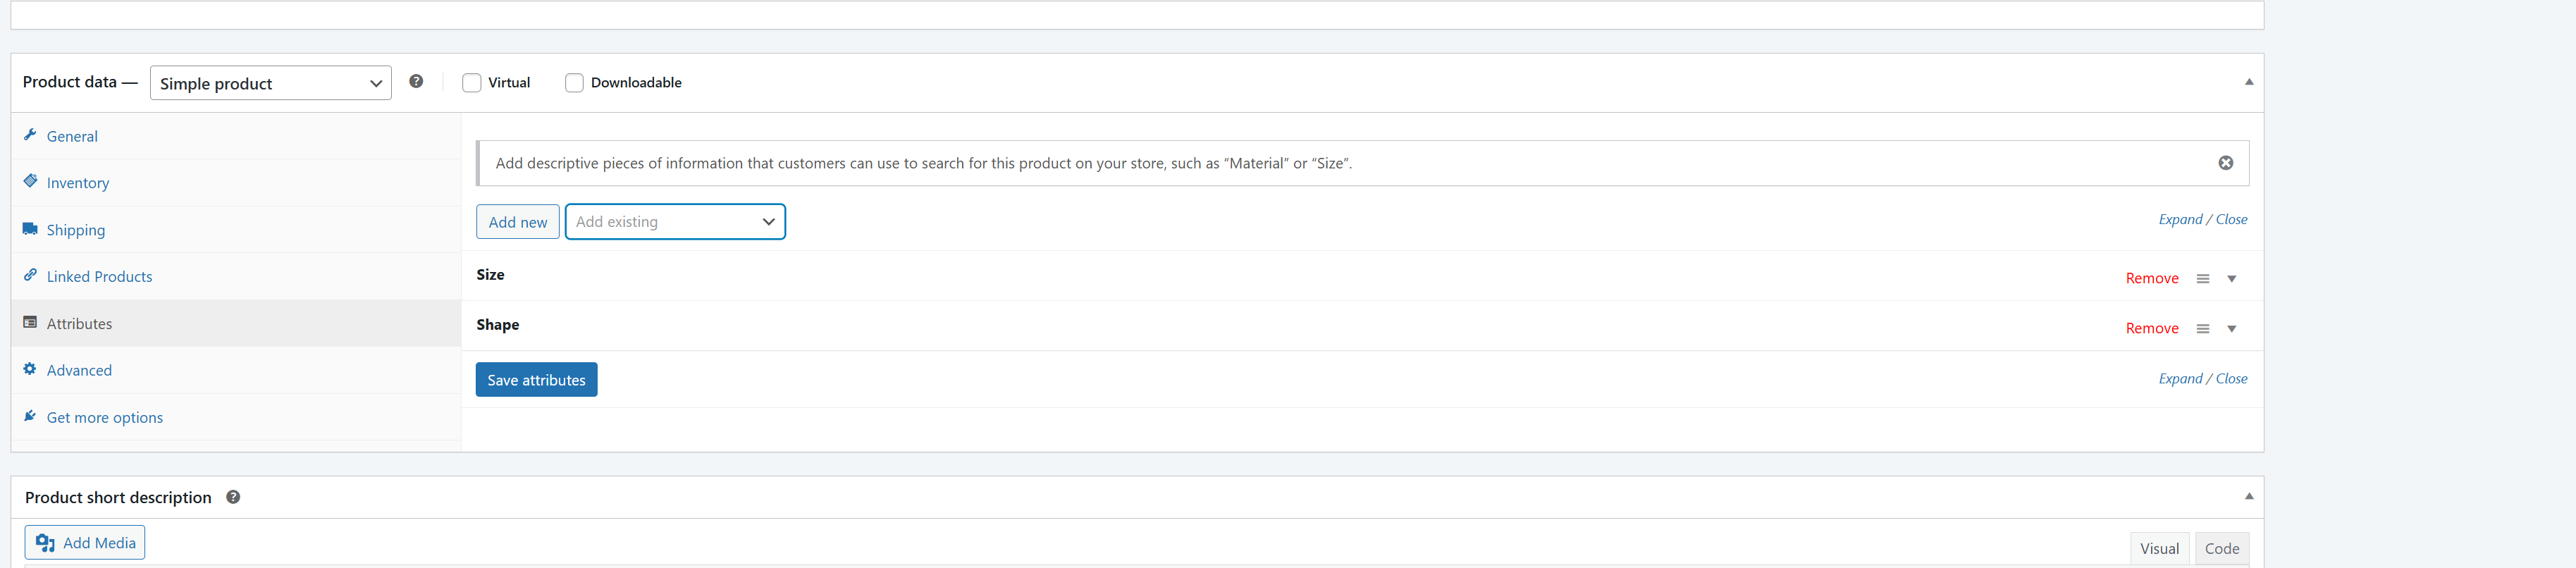Remove the Size attribute
Screen dimensions: 2576x568
[2151, 278]
